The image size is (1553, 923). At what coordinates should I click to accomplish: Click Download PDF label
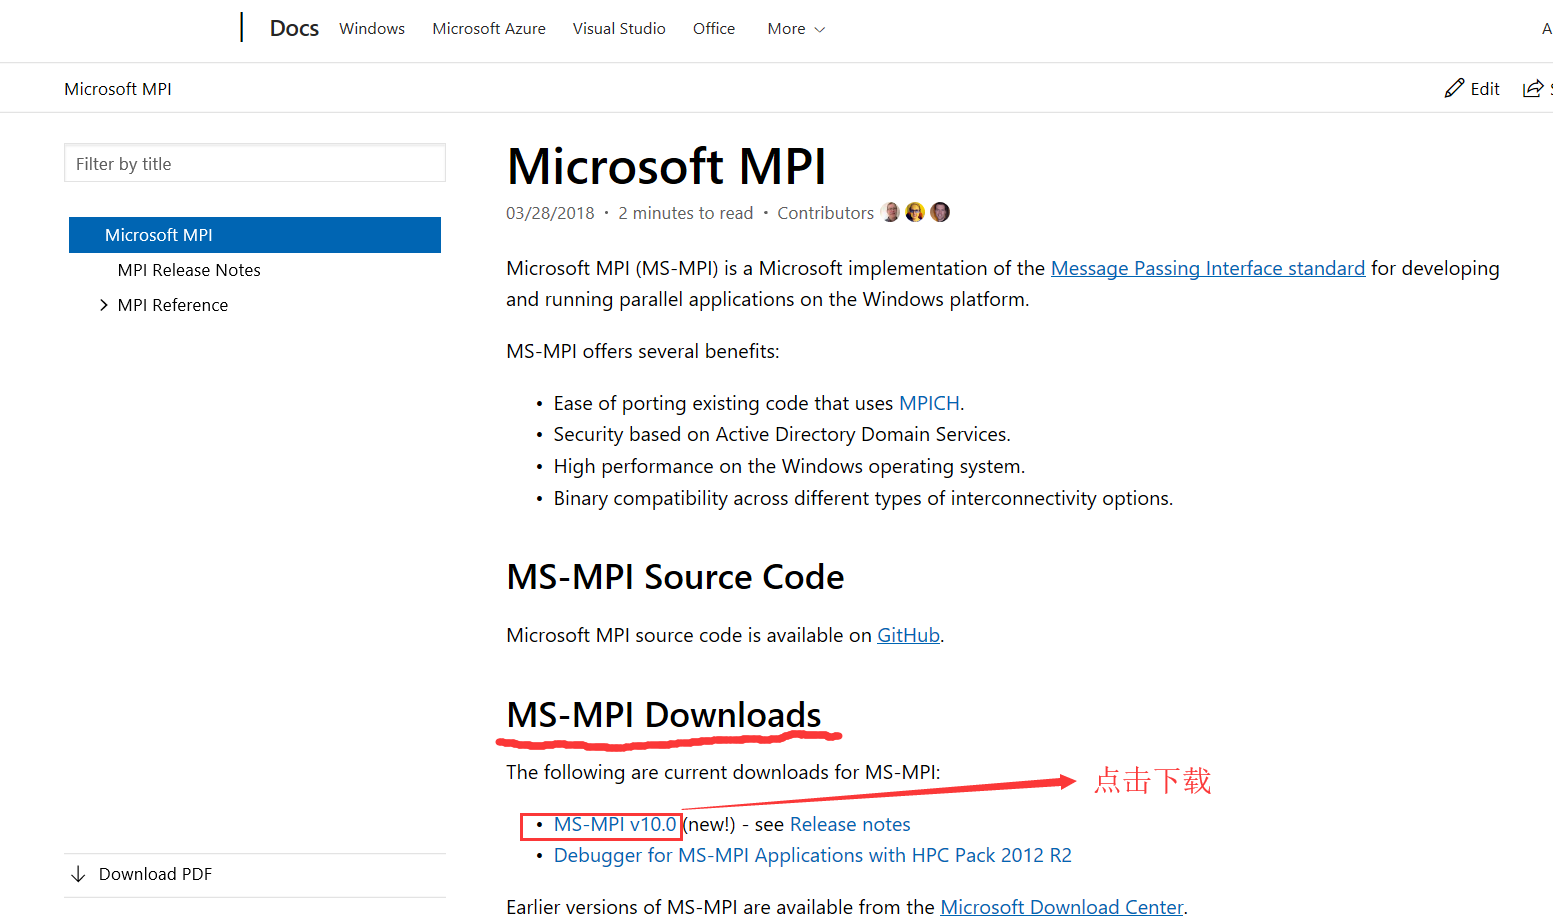click(x=155, y=874)
